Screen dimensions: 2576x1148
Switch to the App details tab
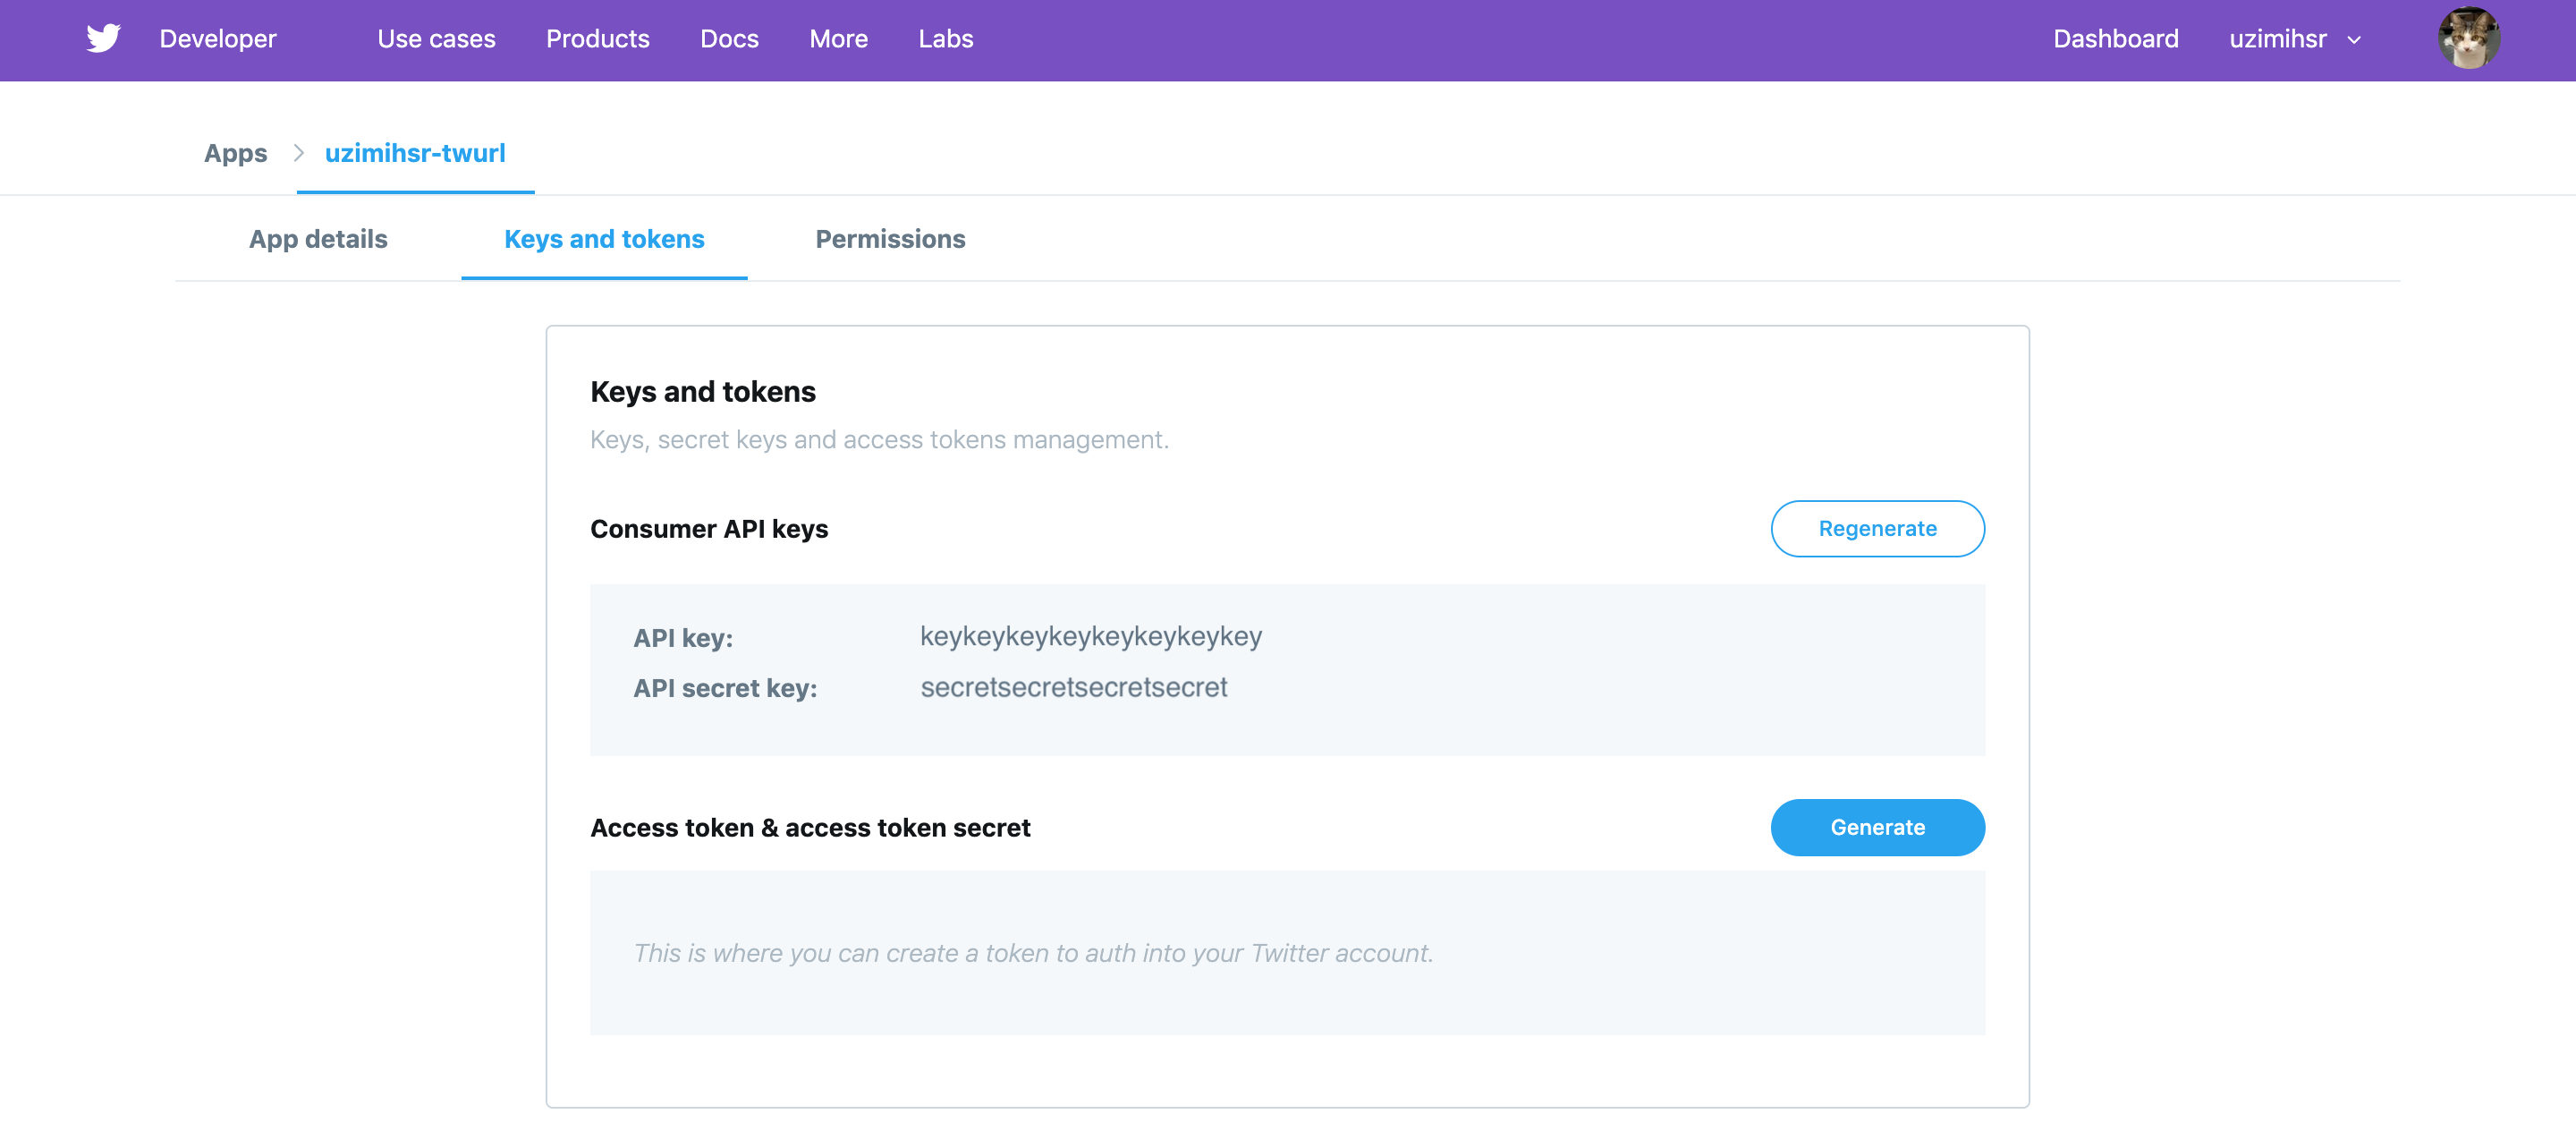(x=318, y=239)
